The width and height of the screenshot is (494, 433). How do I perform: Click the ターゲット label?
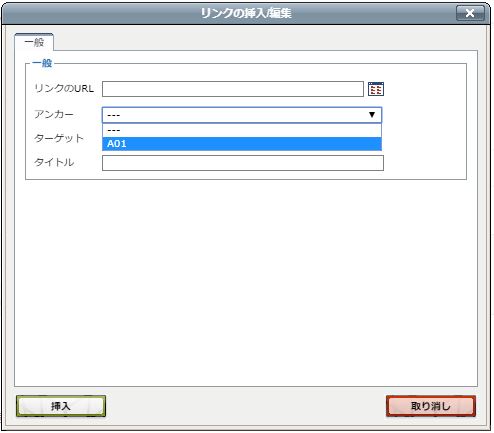(59, 138)
